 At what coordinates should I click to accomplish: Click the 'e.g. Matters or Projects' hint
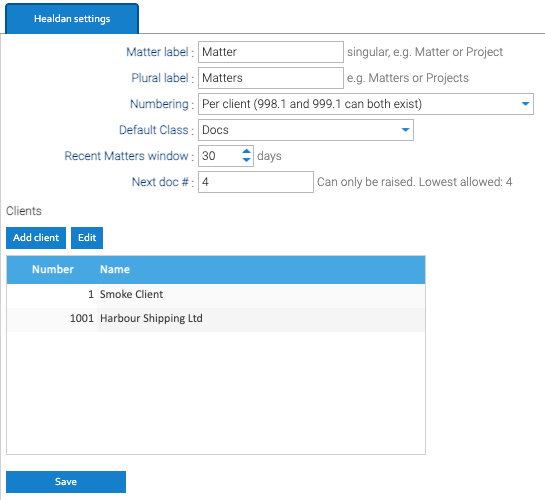click(408, 78)
